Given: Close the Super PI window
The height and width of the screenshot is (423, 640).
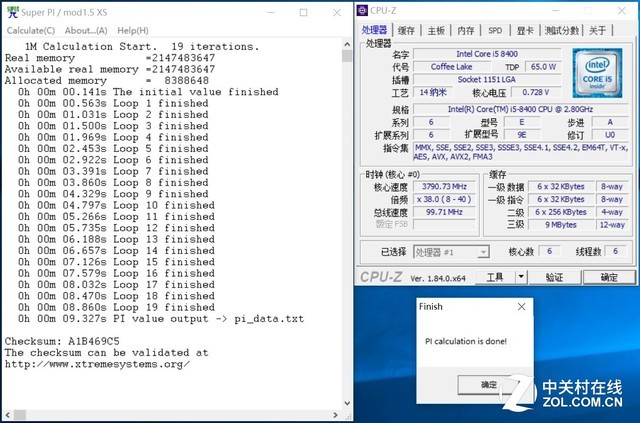Looking at the screenshot, I should point(337,13).
